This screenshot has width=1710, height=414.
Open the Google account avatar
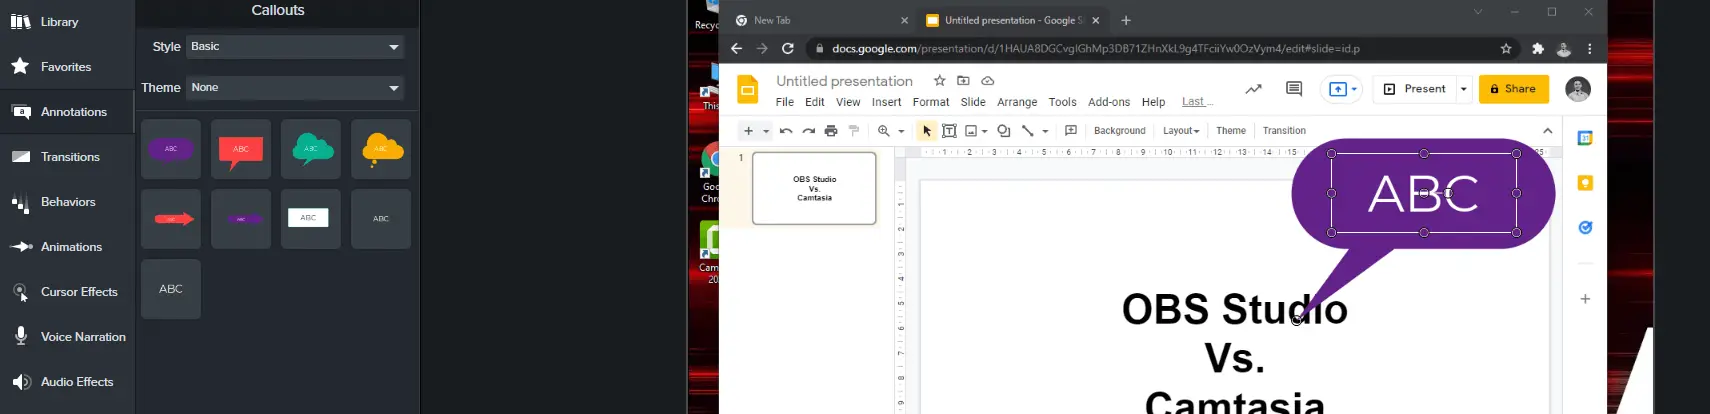1578,89
